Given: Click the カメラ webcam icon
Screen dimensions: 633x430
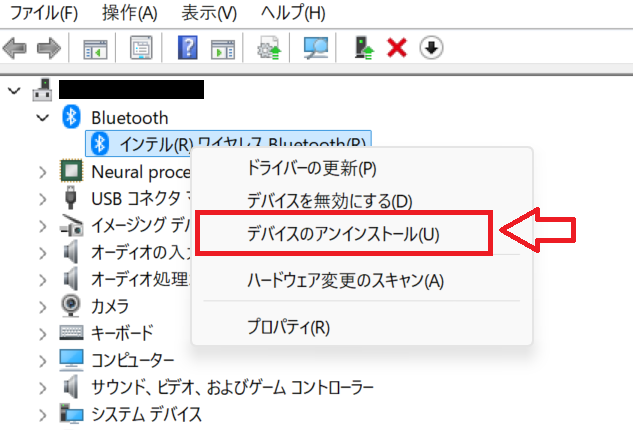Looking at the screenshot, I should (x=71, y=306).
